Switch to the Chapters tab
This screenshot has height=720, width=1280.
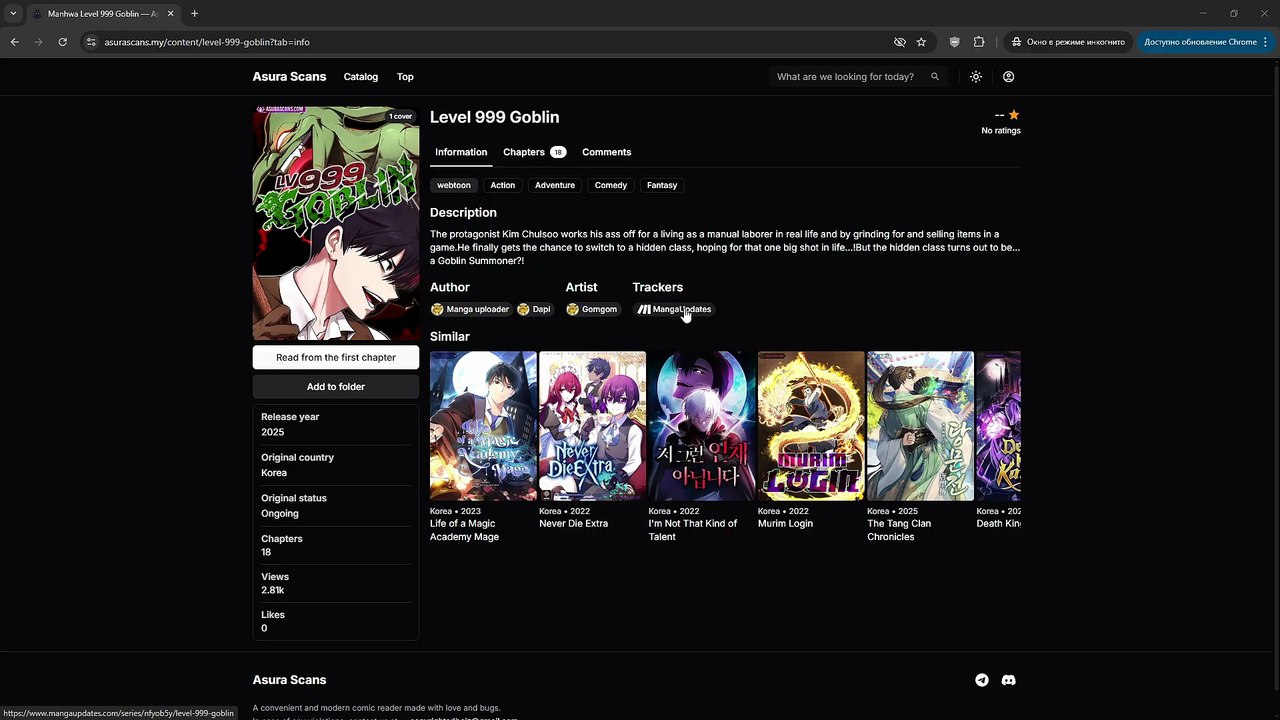534,152
